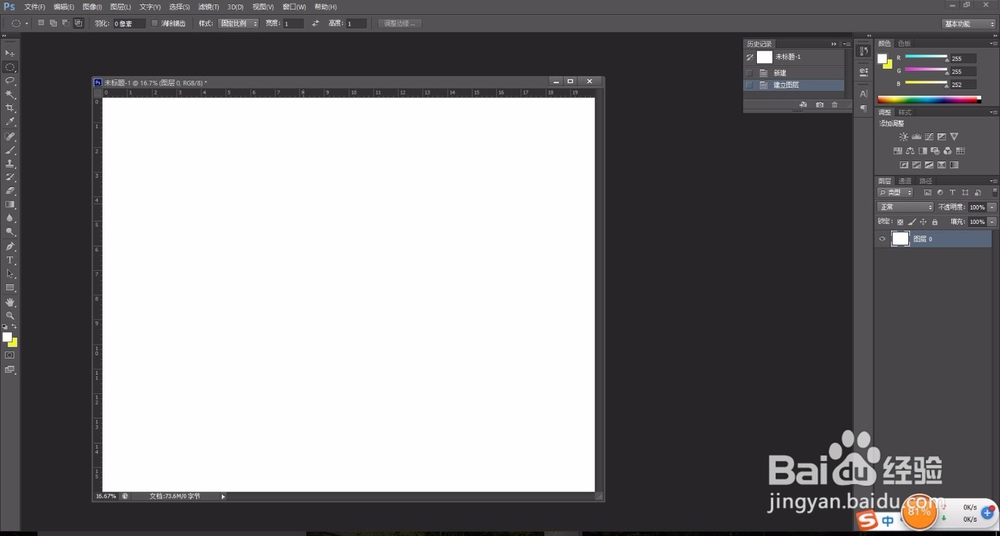Switch to the 样式 tab
Image resolution: width=1000 pixels, height=536 pixels.
pos(905,112)
